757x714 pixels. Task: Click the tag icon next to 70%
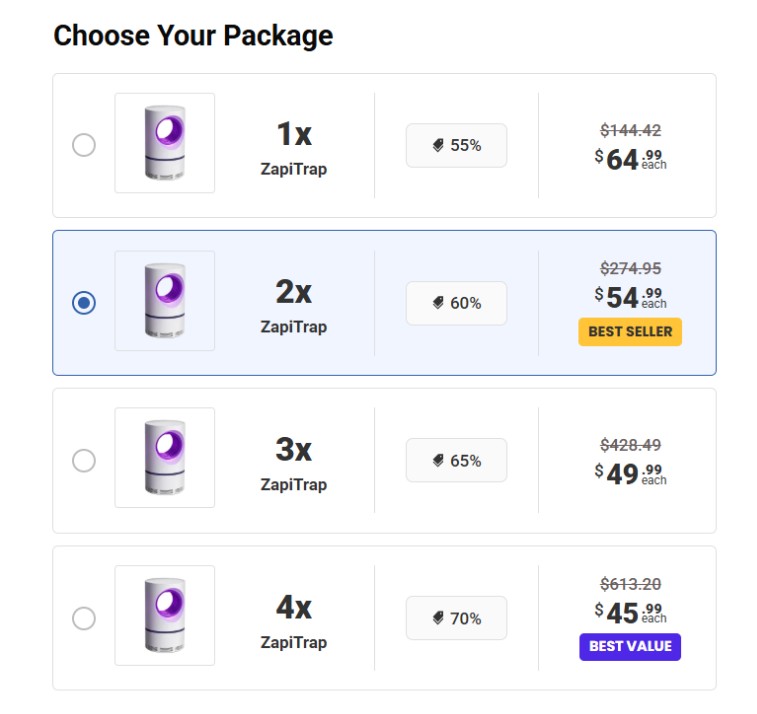click(x=438, y=618)
